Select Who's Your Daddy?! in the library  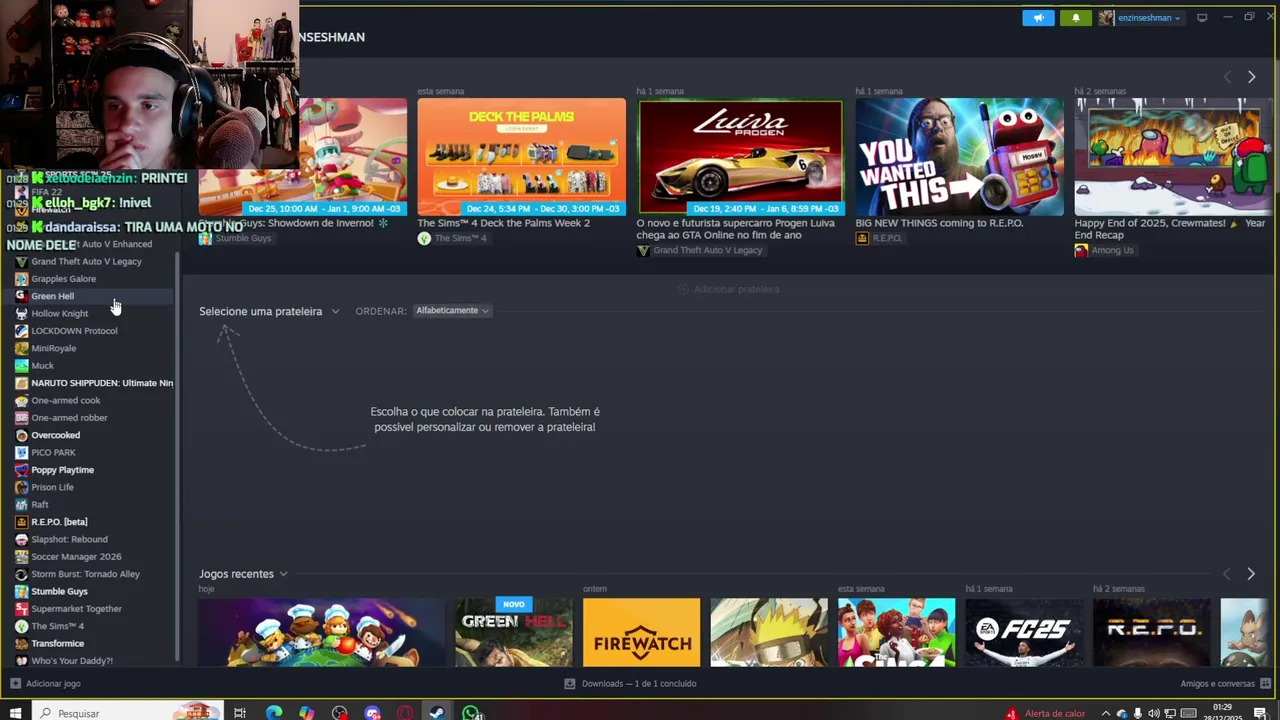coord(72,661)
